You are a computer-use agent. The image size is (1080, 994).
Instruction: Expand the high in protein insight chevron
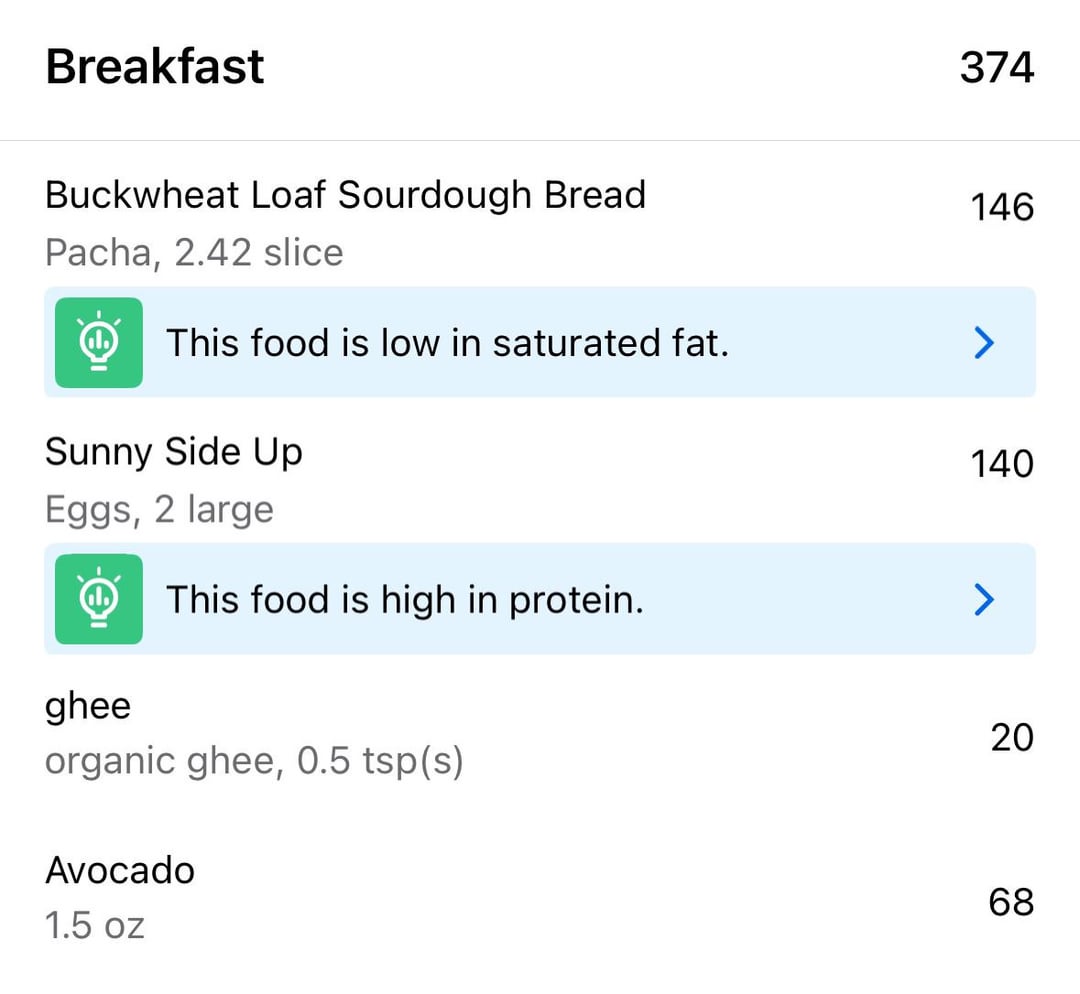pyautogui.click(x=984, y=599)
